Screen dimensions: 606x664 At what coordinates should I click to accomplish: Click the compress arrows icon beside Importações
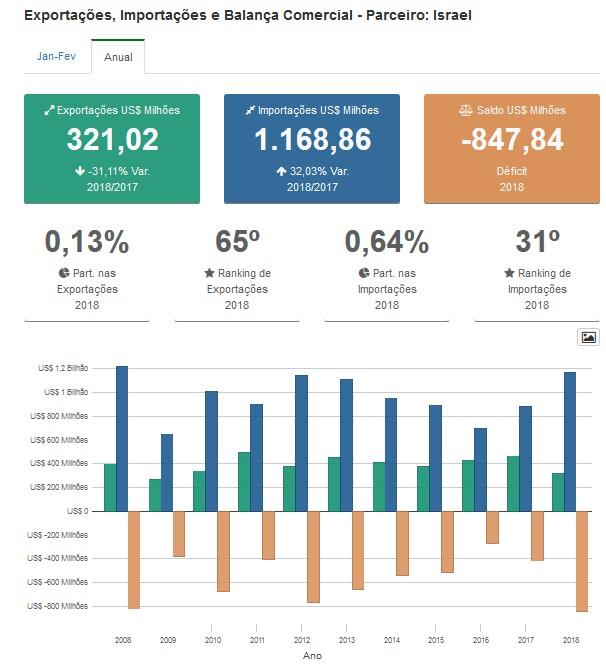(x=250, y=111)
